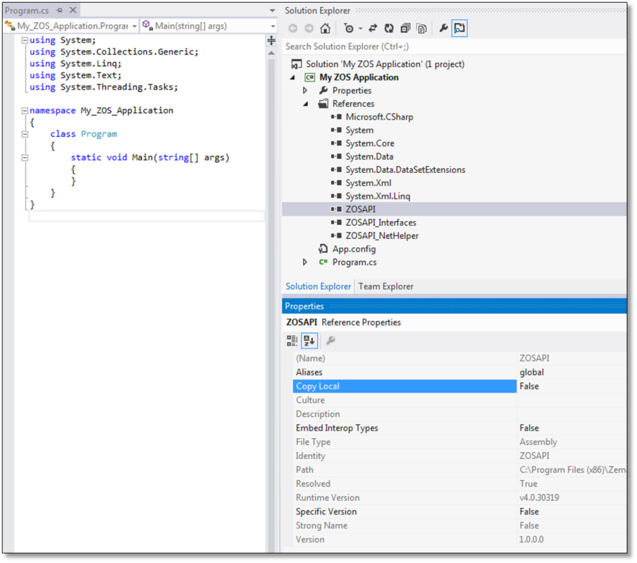Select the ZOSAPI_NetHelper reference
Viewport: 637px width, 563px height.
(x=382, y=236)
